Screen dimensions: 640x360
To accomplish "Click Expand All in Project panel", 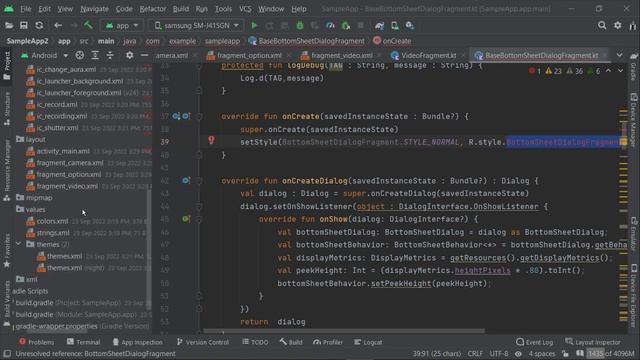I will pyautogui.click(x=95, y=55).
